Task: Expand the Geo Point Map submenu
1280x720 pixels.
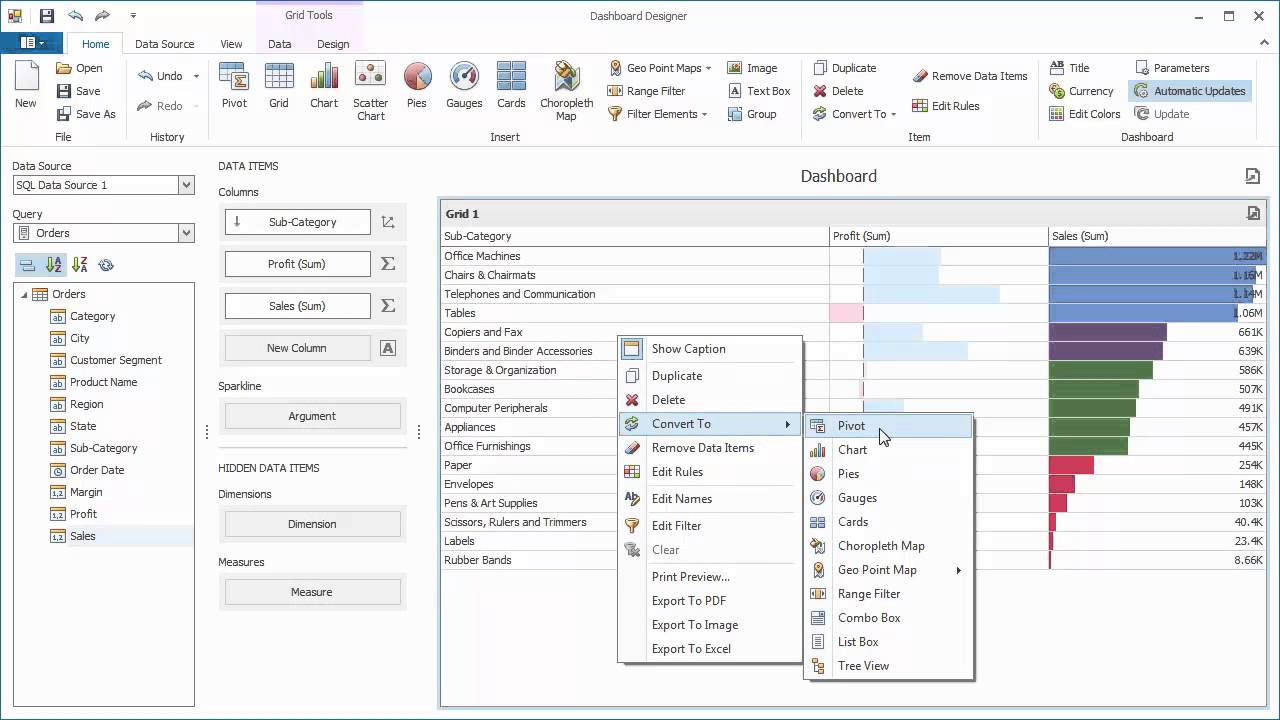Action: [958, 570]
